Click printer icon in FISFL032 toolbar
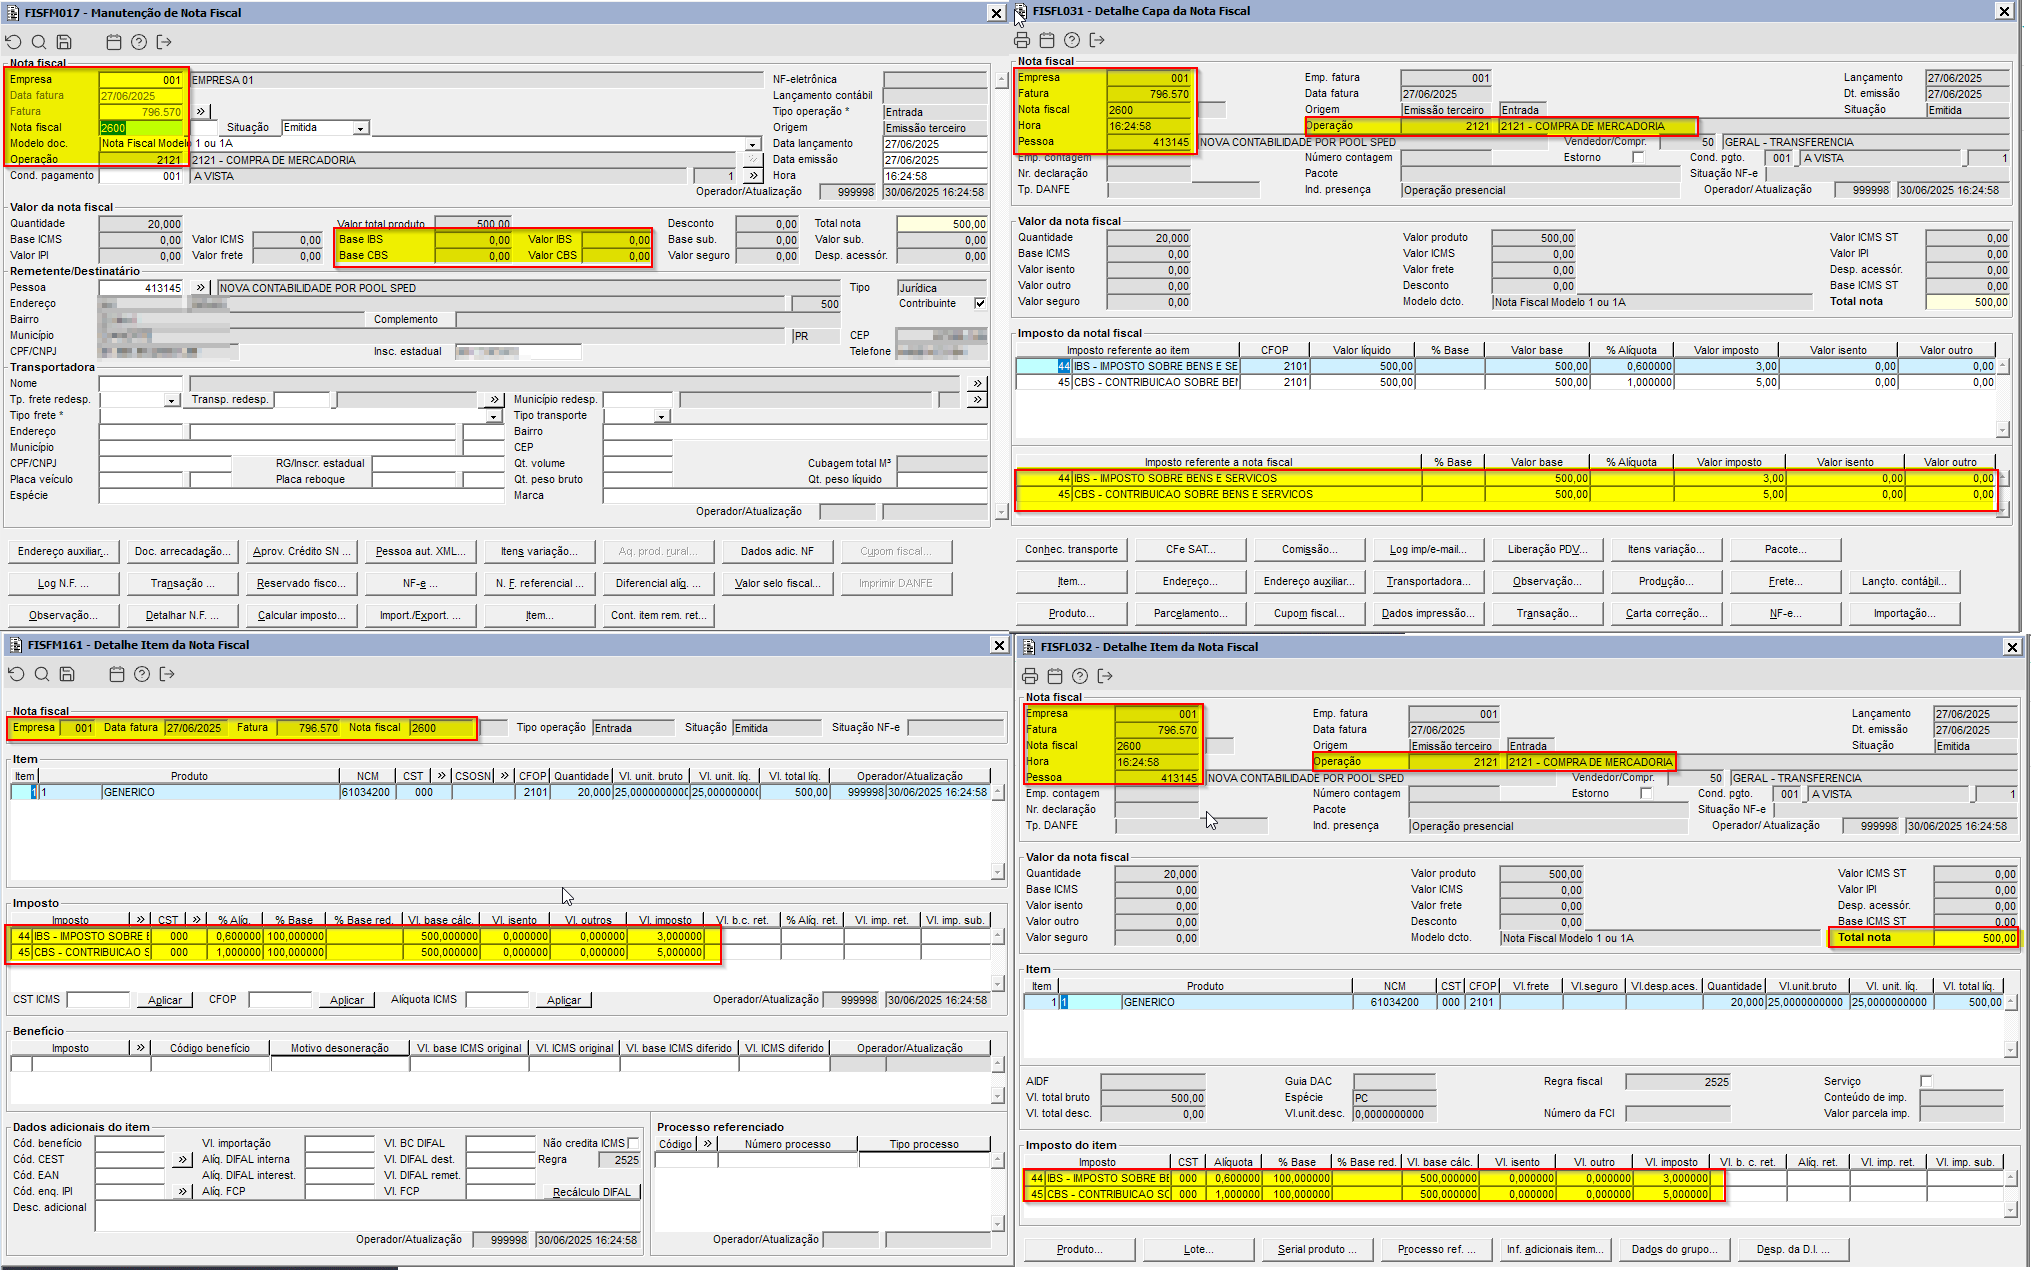2037x1271 pixels. coord(1029,676)
